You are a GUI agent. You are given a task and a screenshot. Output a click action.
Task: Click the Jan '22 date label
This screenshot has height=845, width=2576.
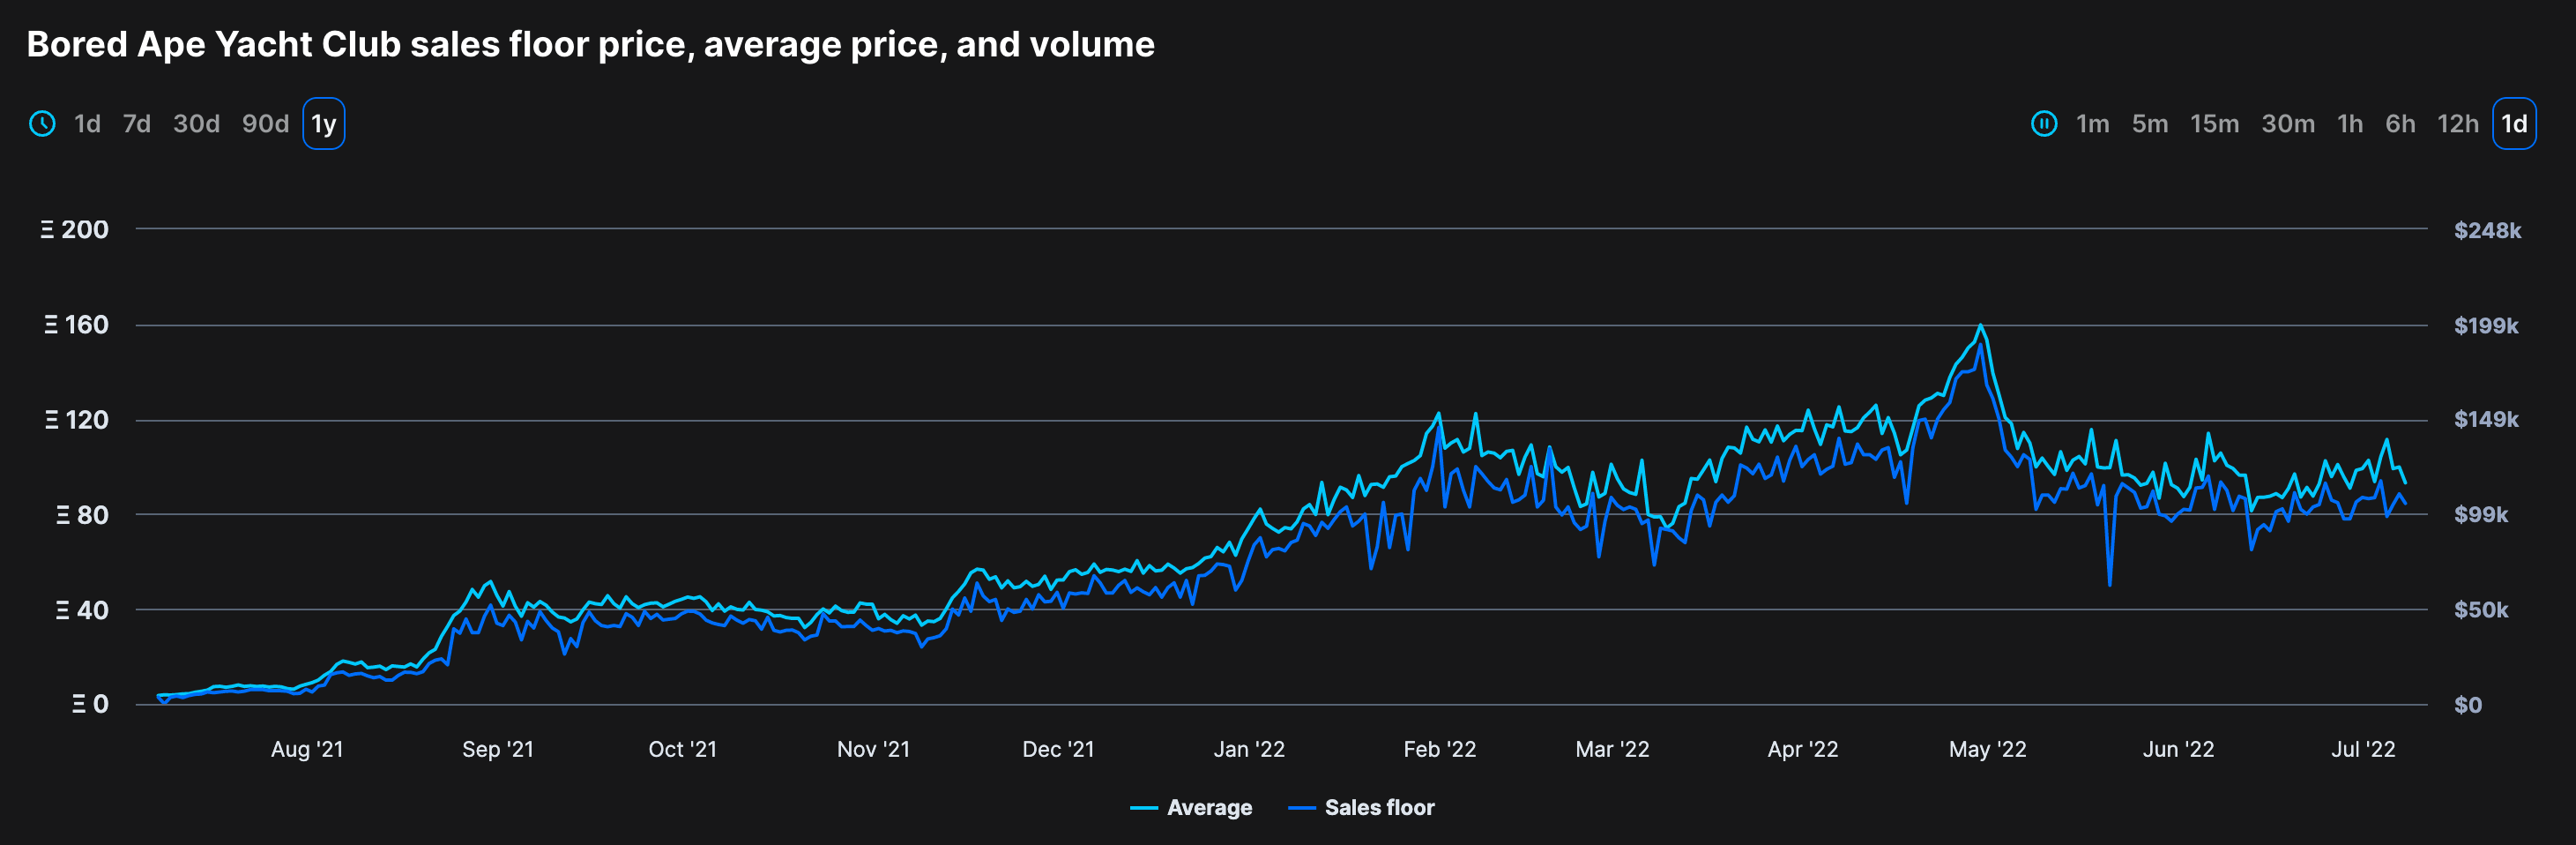pos(1249,749)
